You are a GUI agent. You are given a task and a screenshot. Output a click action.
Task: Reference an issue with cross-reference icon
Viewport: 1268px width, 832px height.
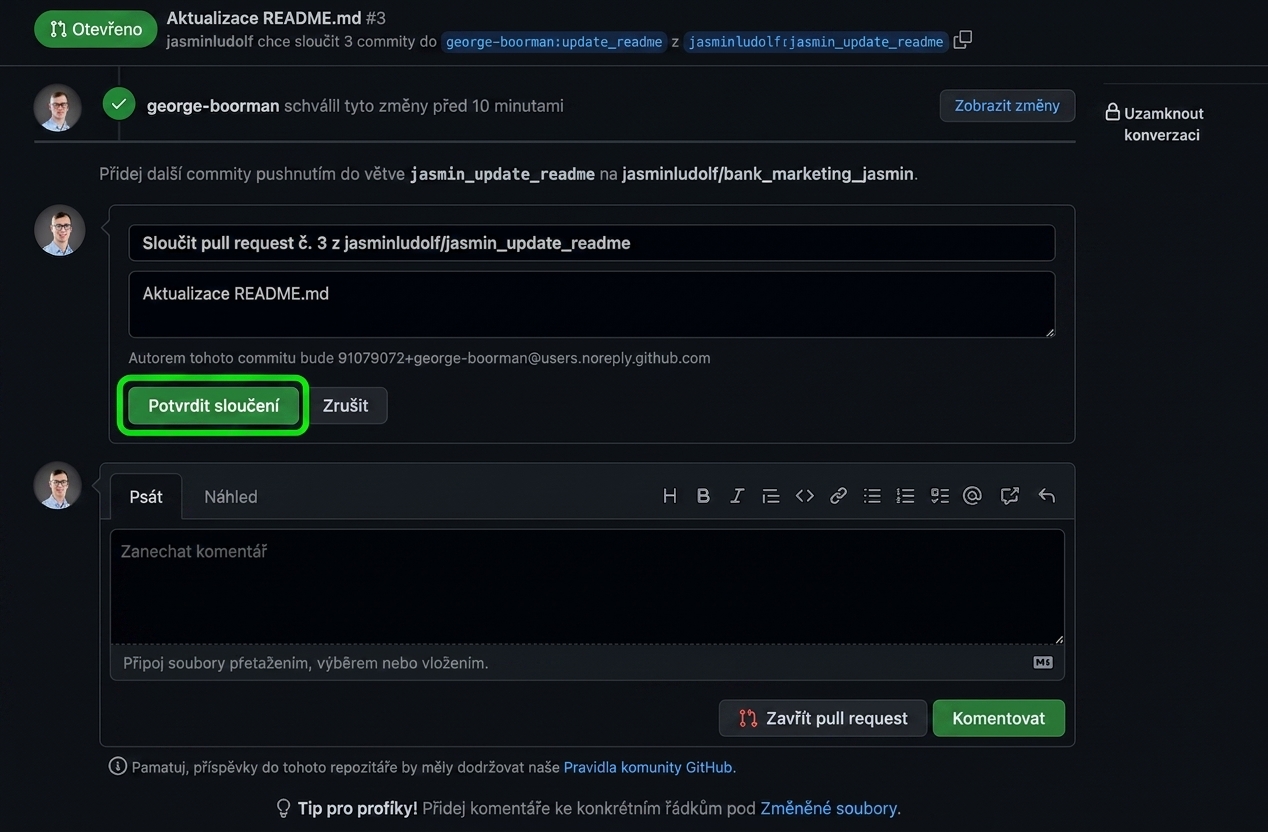coord(1010,496)
